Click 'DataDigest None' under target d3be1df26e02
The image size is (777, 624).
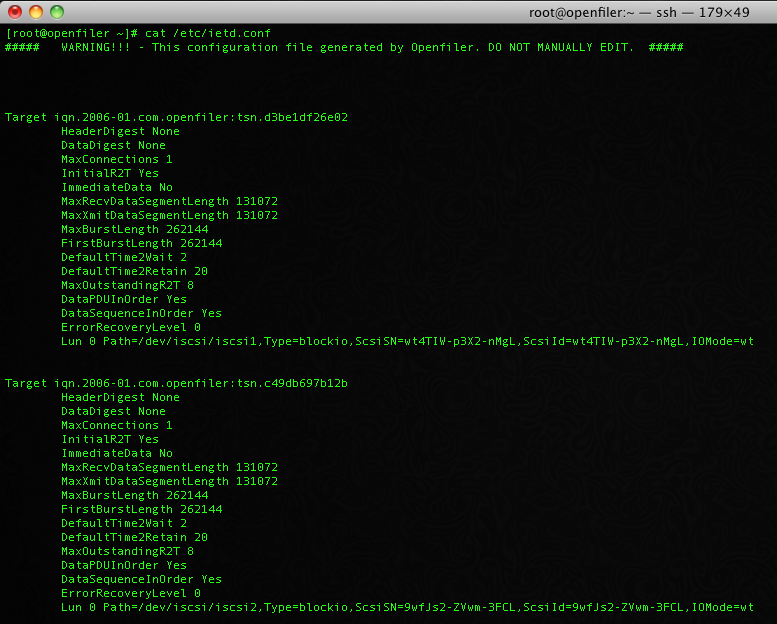(x=113, y=145)
